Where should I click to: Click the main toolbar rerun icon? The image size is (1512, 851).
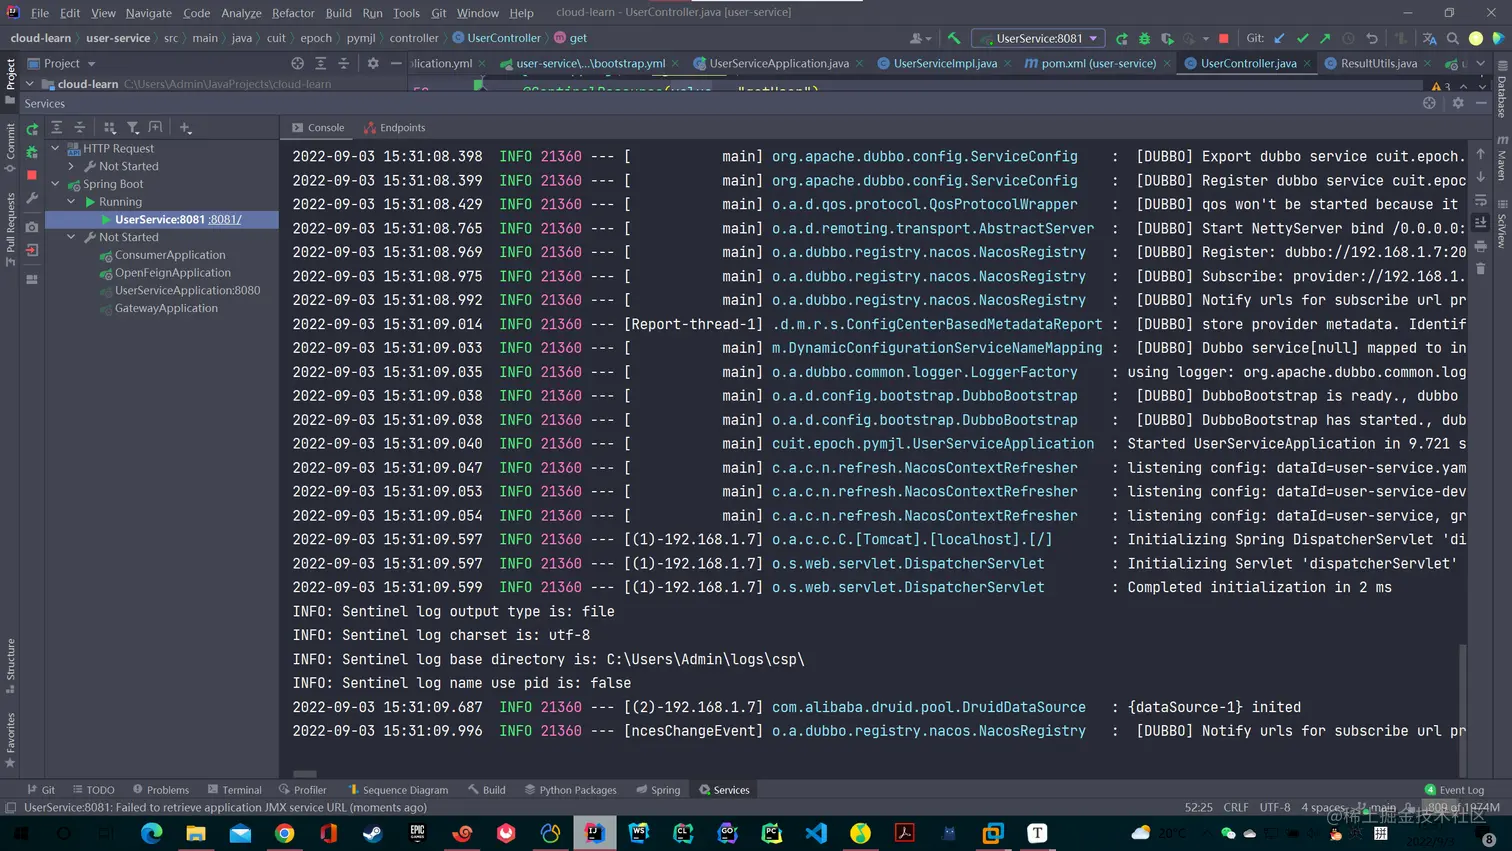click(x=1122, y=38)
